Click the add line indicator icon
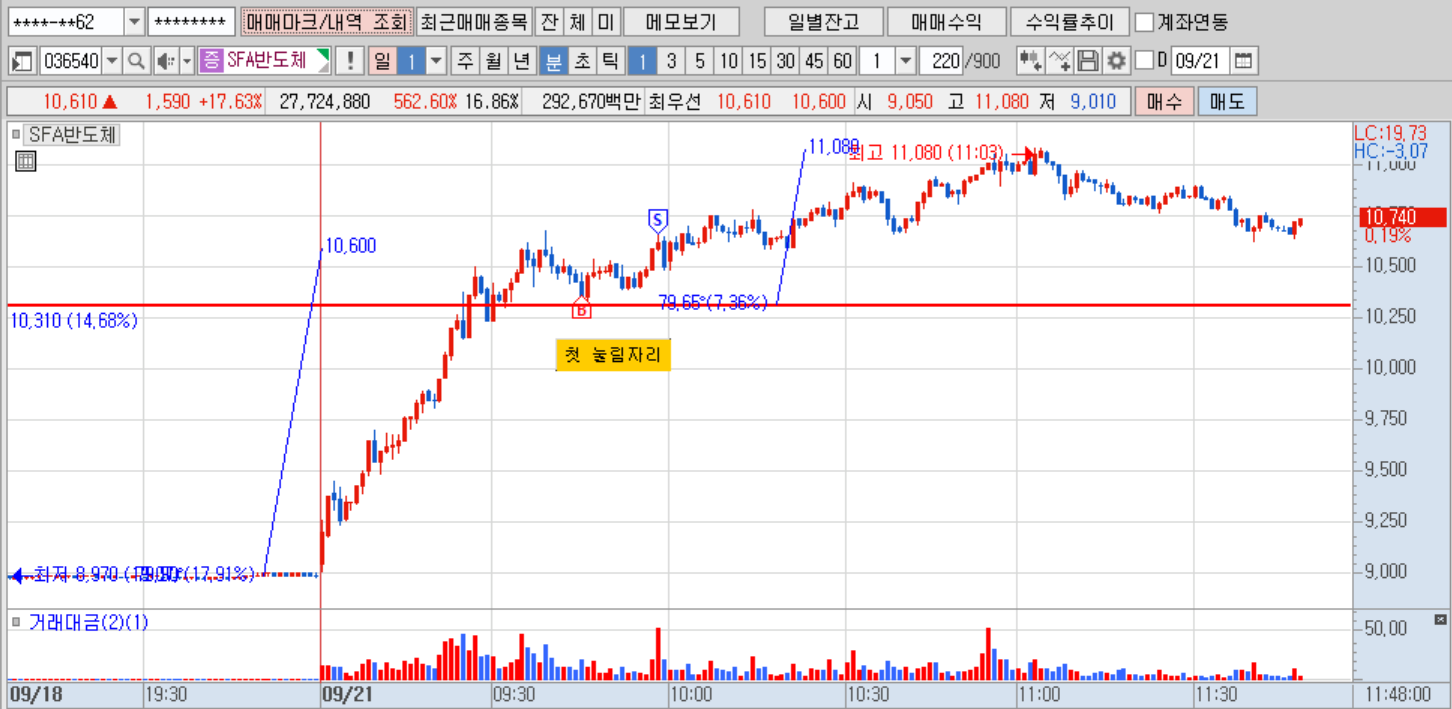This screenshot has width=1452, height=709. pyautogui.click(x=1059, y=61)
